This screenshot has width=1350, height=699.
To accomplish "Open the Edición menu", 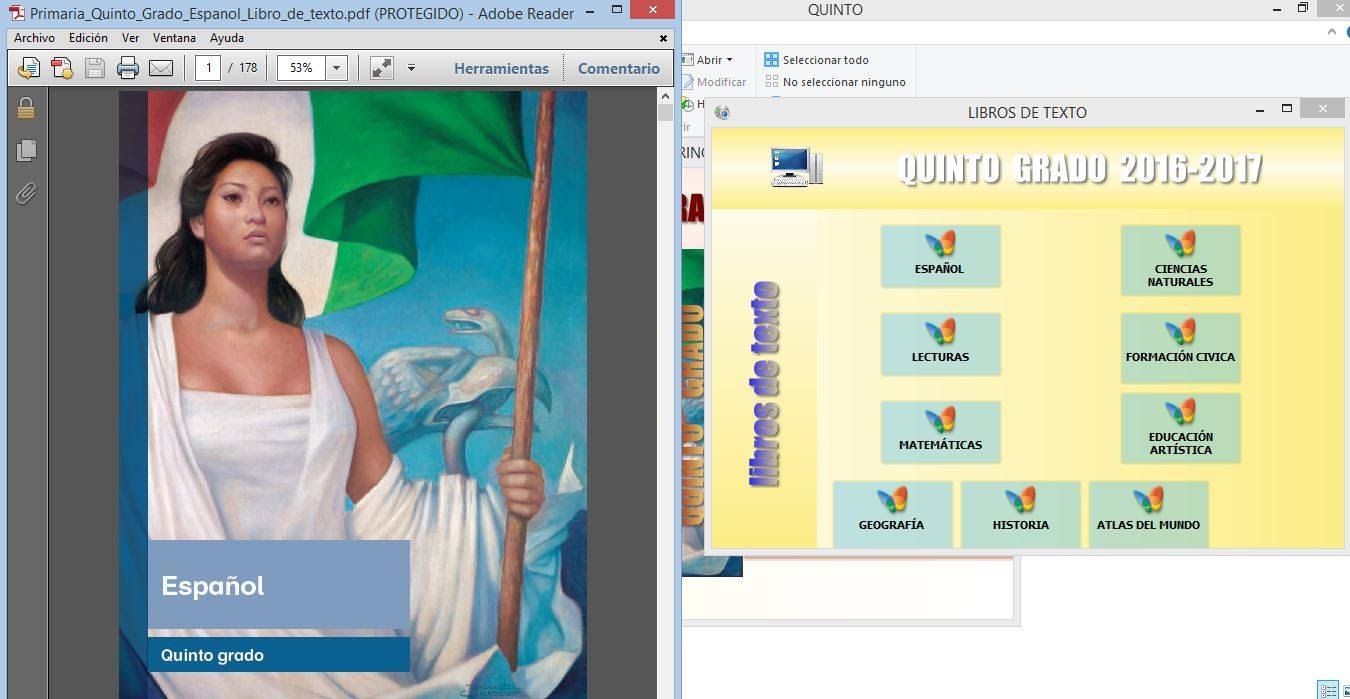I will coord(88,38).
